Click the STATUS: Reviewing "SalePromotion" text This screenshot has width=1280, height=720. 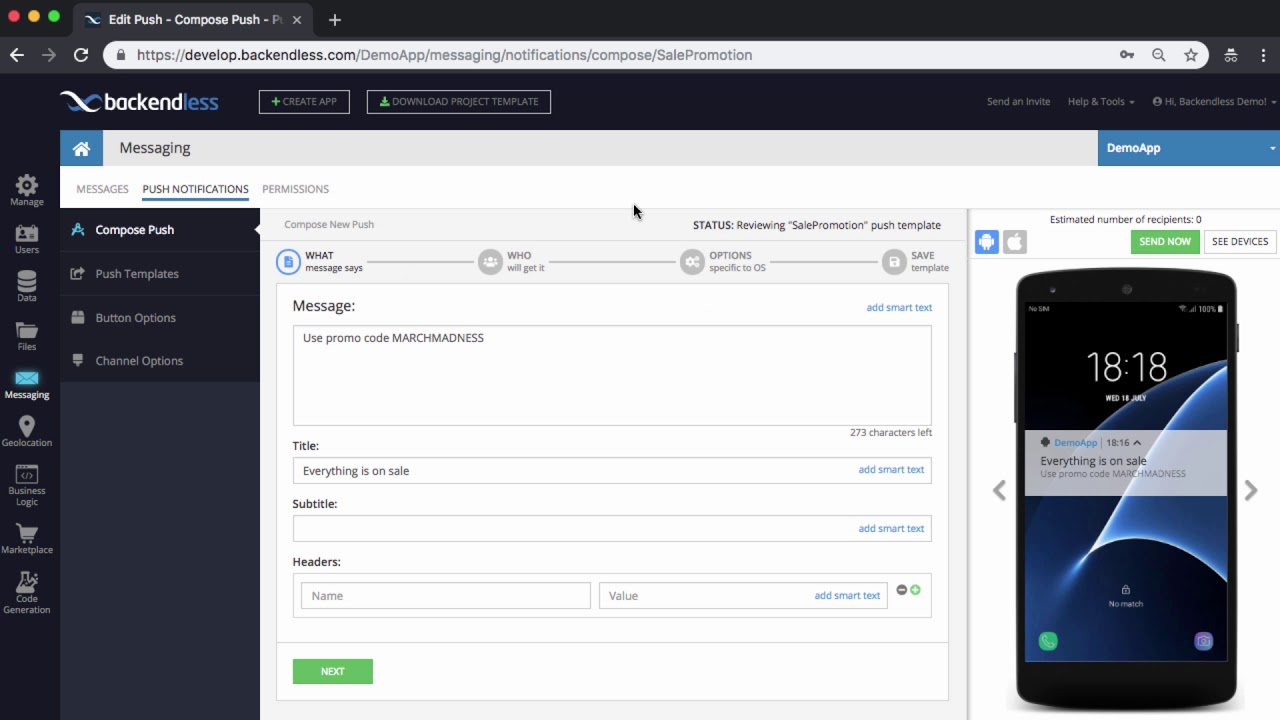[x=817, y=226]
